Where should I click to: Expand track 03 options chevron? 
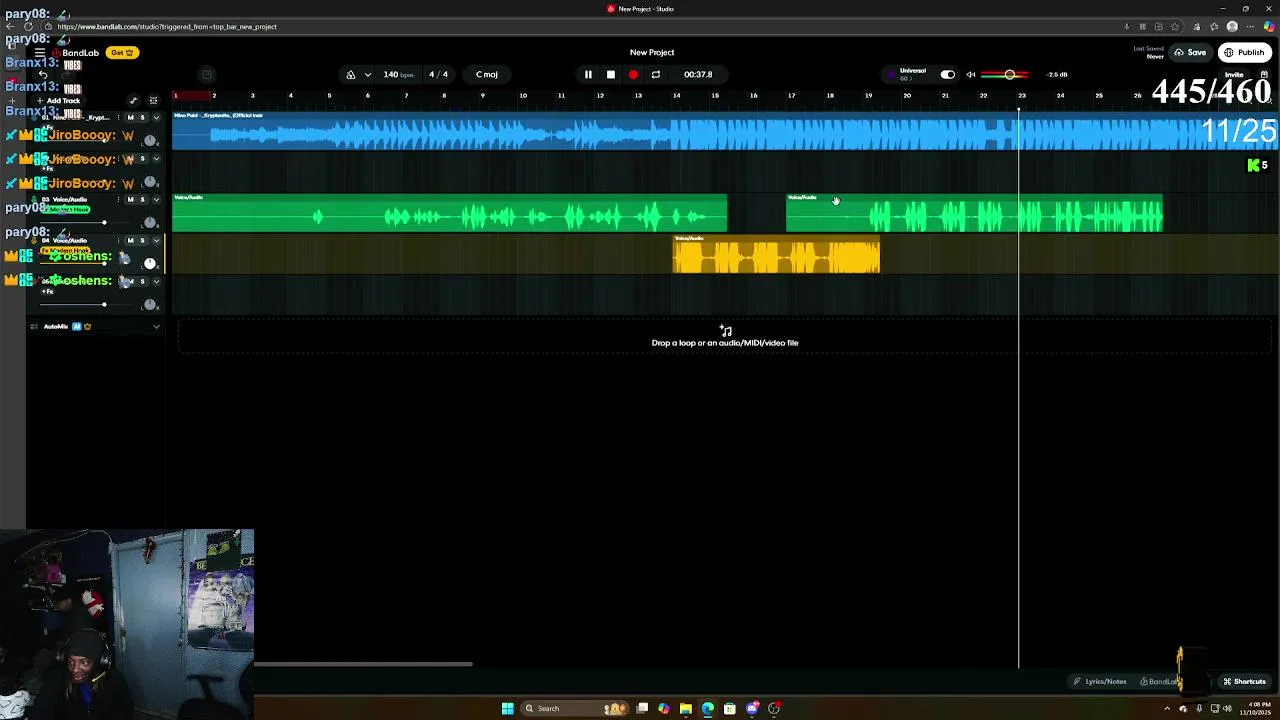(156, 200)
